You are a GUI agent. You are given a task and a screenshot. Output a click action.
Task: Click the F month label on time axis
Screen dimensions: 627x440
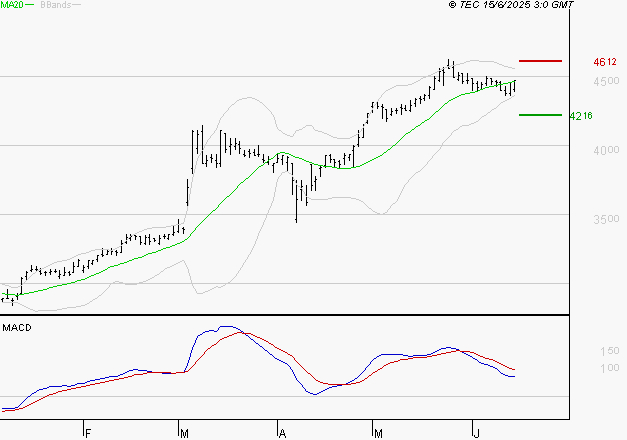tap(88, 434)
